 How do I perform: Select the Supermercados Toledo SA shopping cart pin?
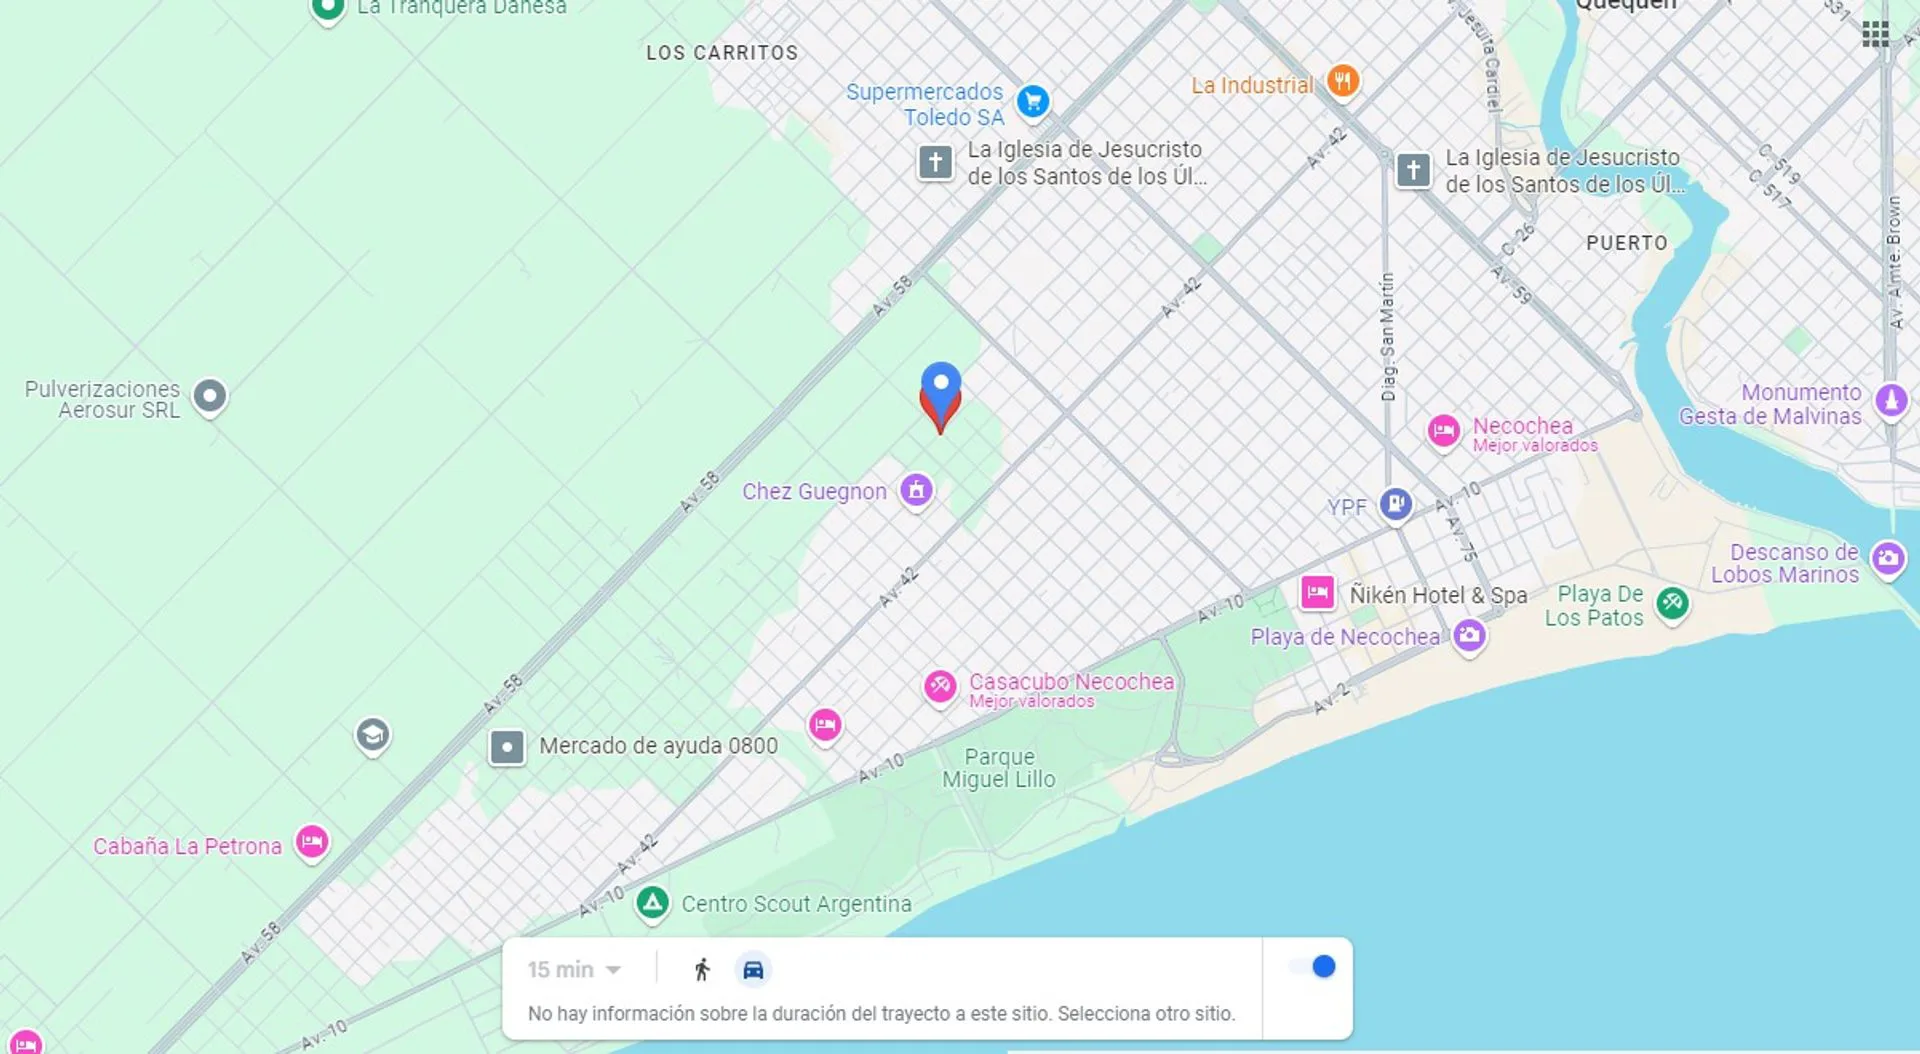1032,101
